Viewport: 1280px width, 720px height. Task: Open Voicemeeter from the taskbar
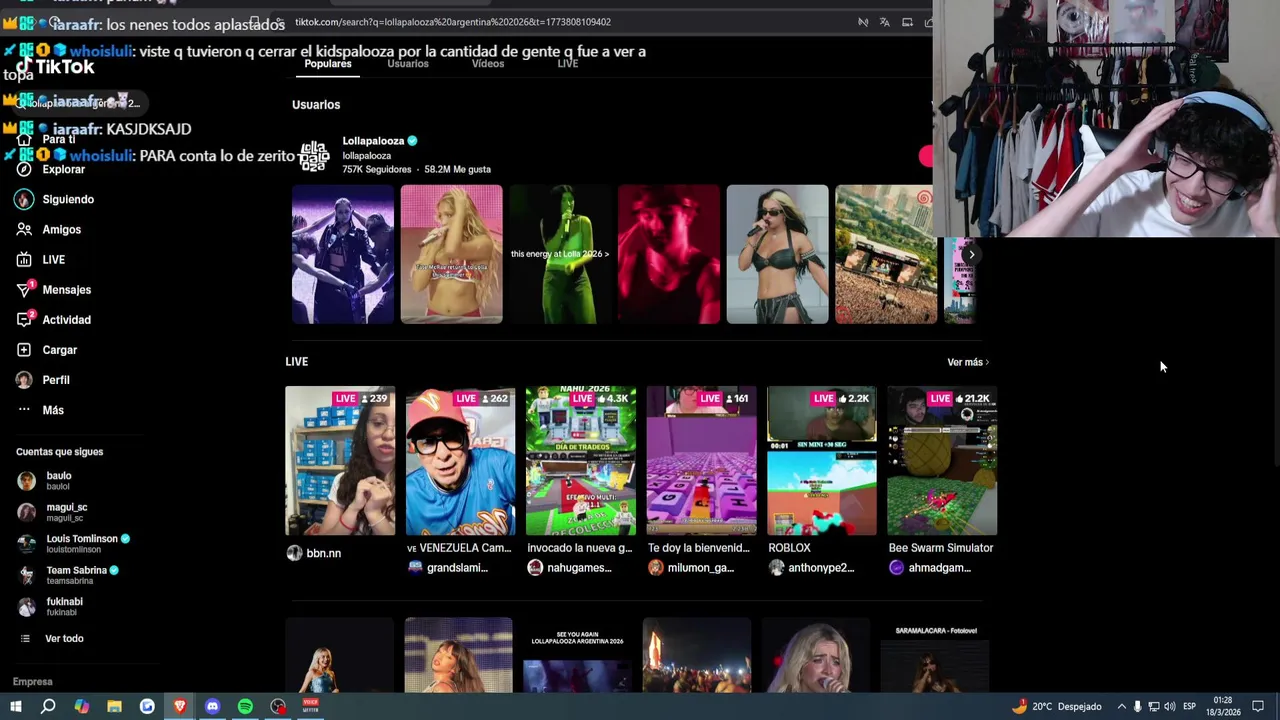pyautogui.click(x=311, y=704)
